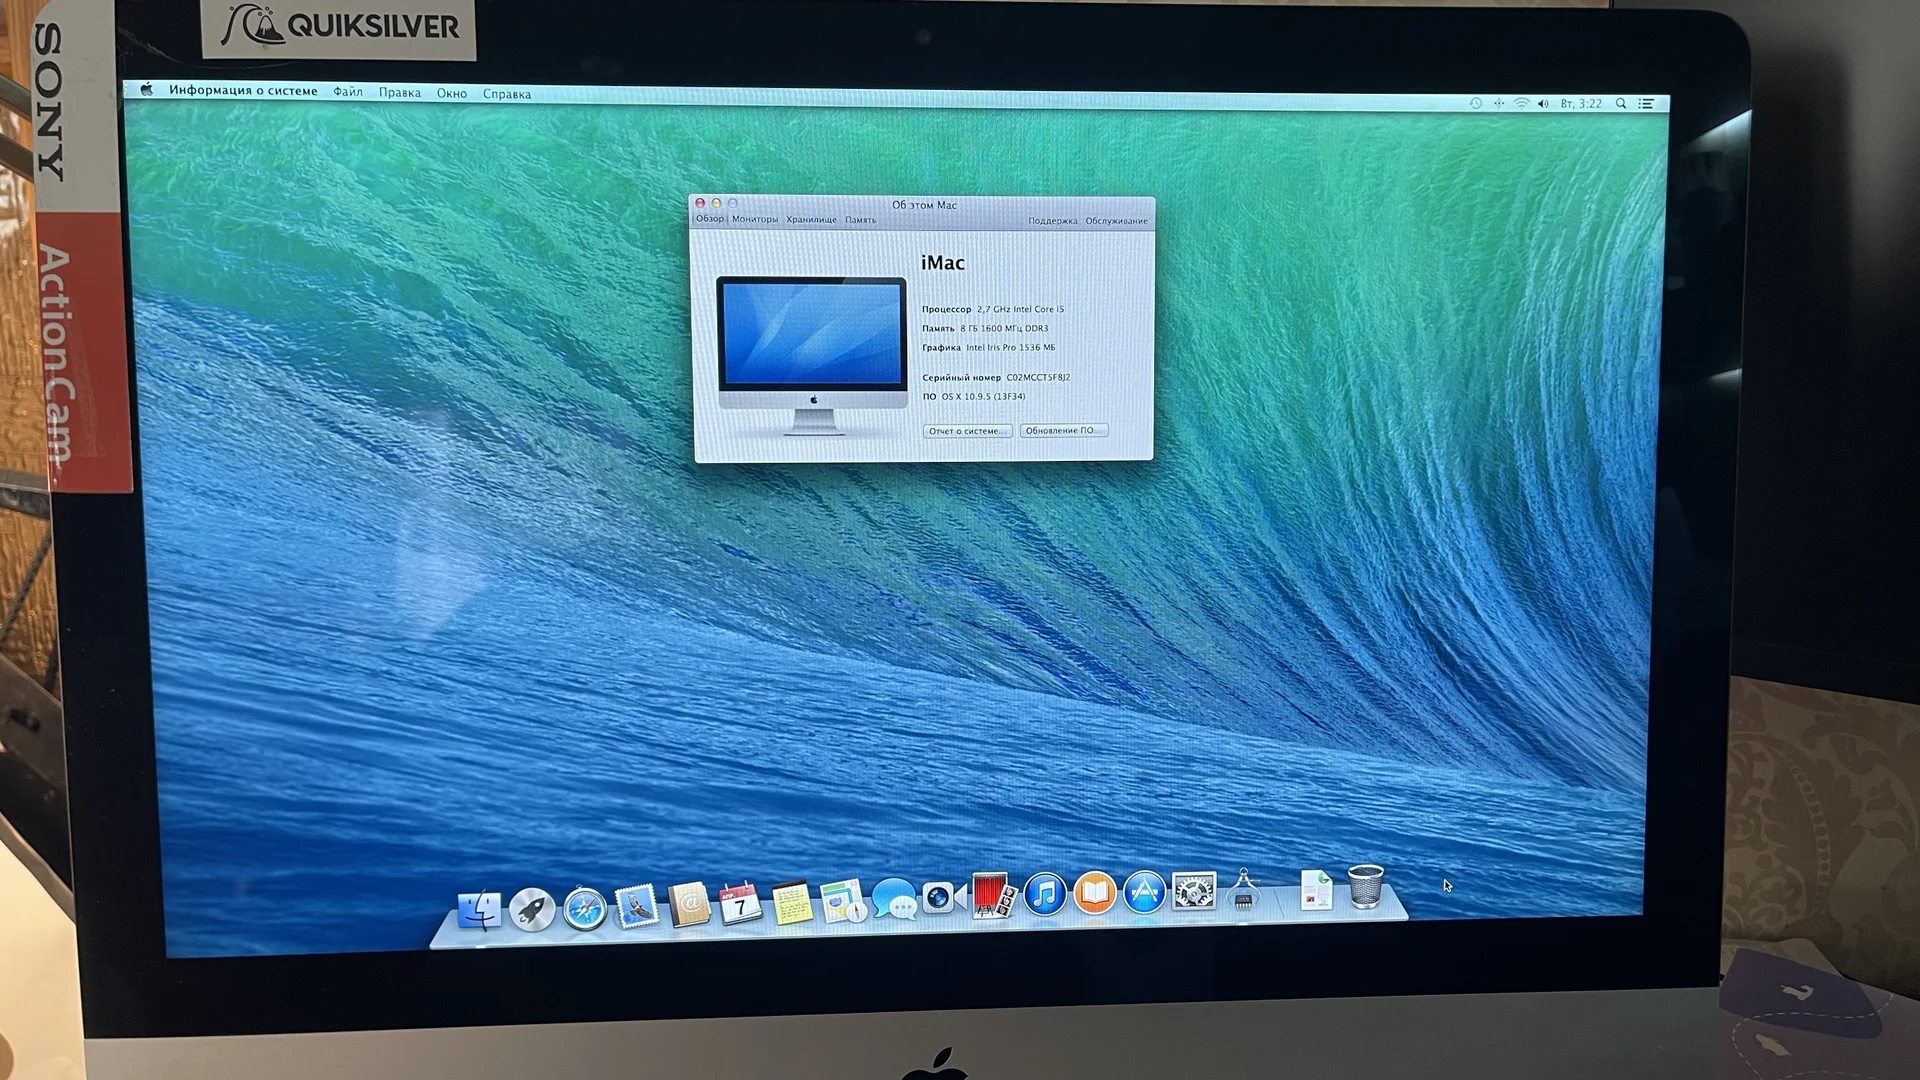Minimize Об этом Mac with yellow button
The width and height of the screenshot is (1920, 1080).
(x=716, y=203)
